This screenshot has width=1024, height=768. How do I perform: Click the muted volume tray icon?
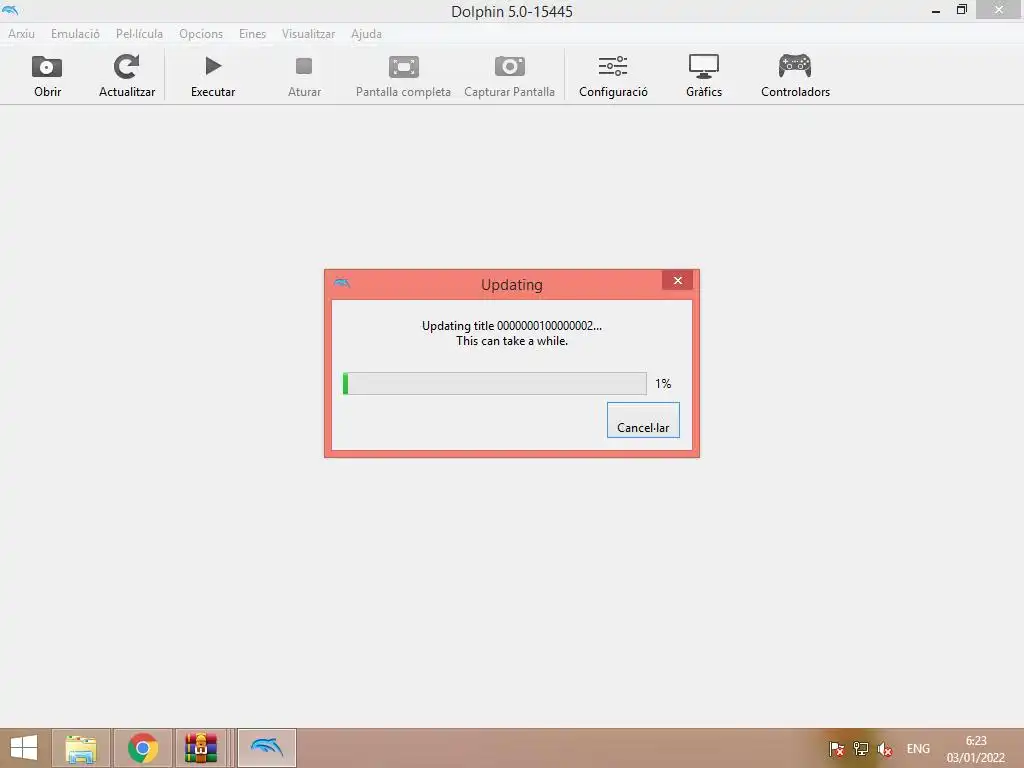pyautogui.click(x=885, y=749)
